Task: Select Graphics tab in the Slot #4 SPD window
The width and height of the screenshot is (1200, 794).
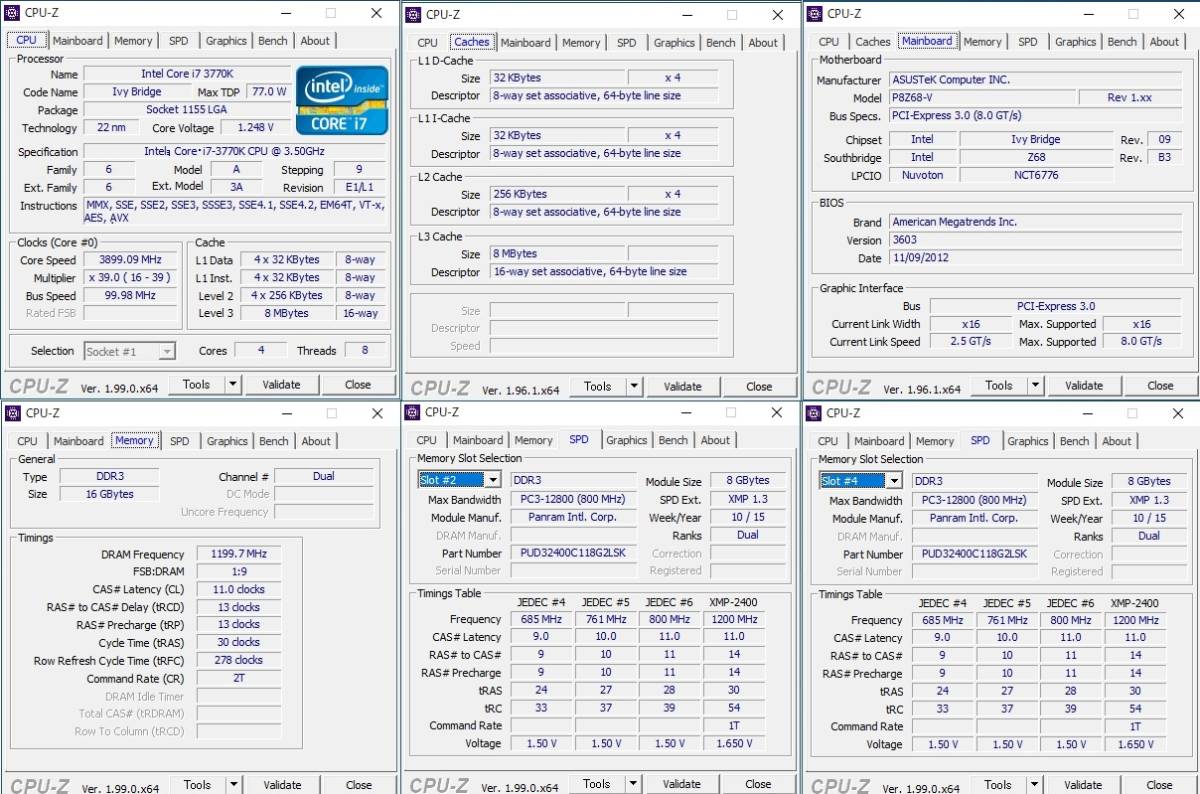Action: click(x=1027, y=441)
